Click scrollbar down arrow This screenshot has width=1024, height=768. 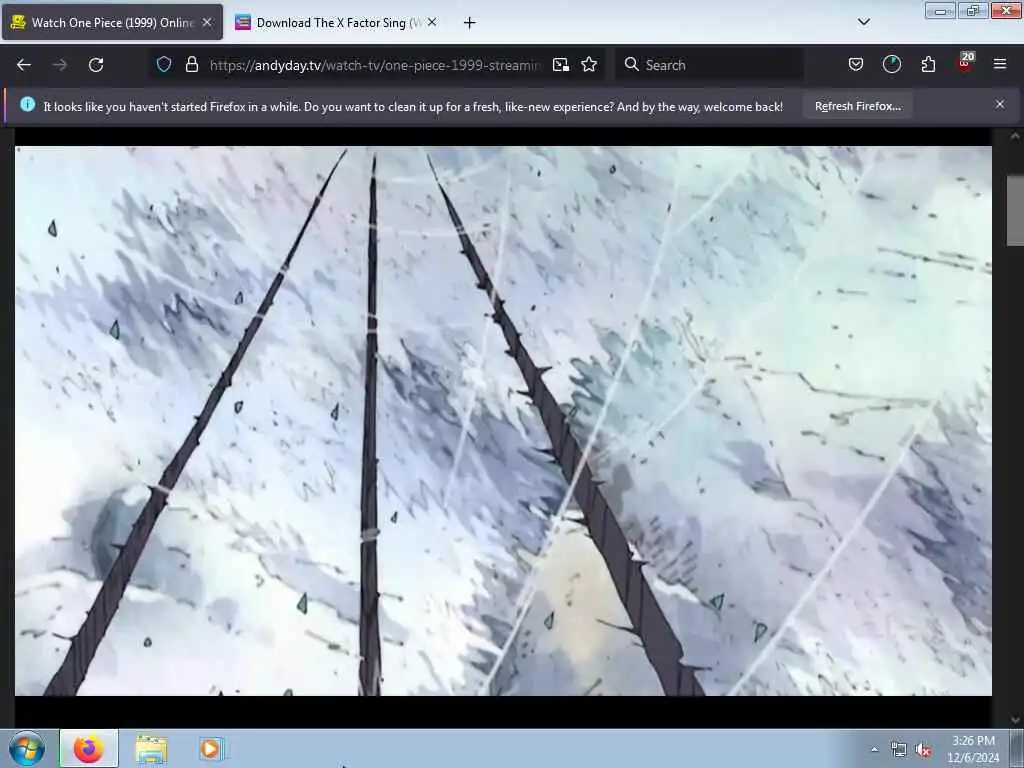click(x=1015, y=719)
